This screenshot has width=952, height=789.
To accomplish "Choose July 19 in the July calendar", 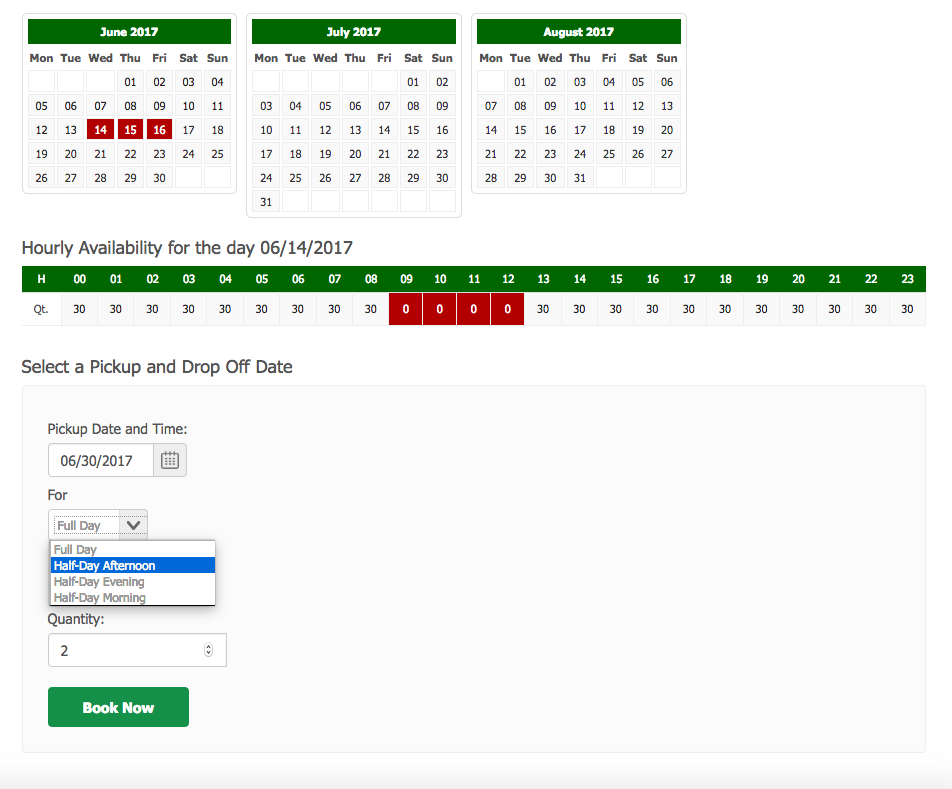I will pyautogui.click(x=325, y=154).
